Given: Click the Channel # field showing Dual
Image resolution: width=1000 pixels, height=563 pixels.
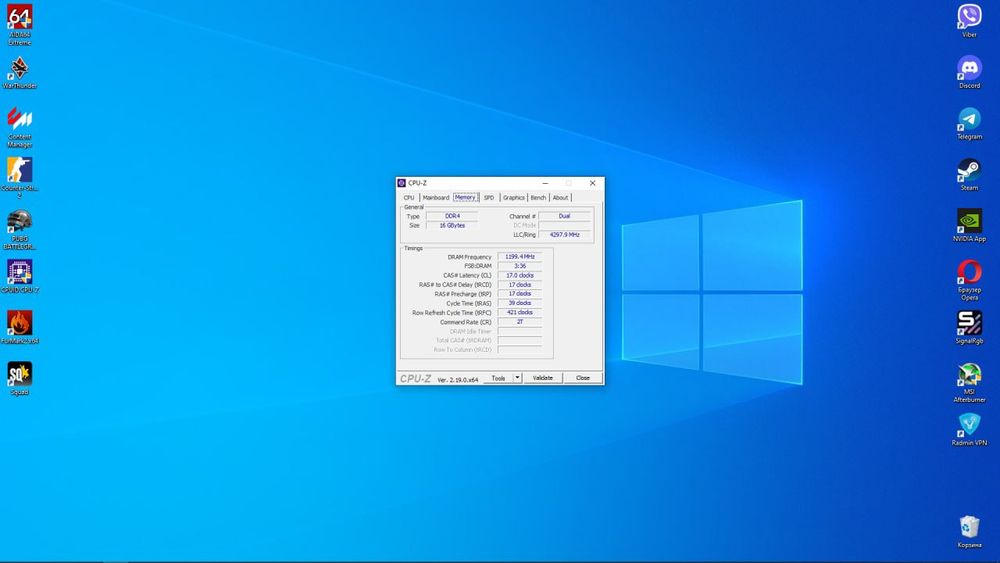Looking at the screenshot, I should click(564, 216).
